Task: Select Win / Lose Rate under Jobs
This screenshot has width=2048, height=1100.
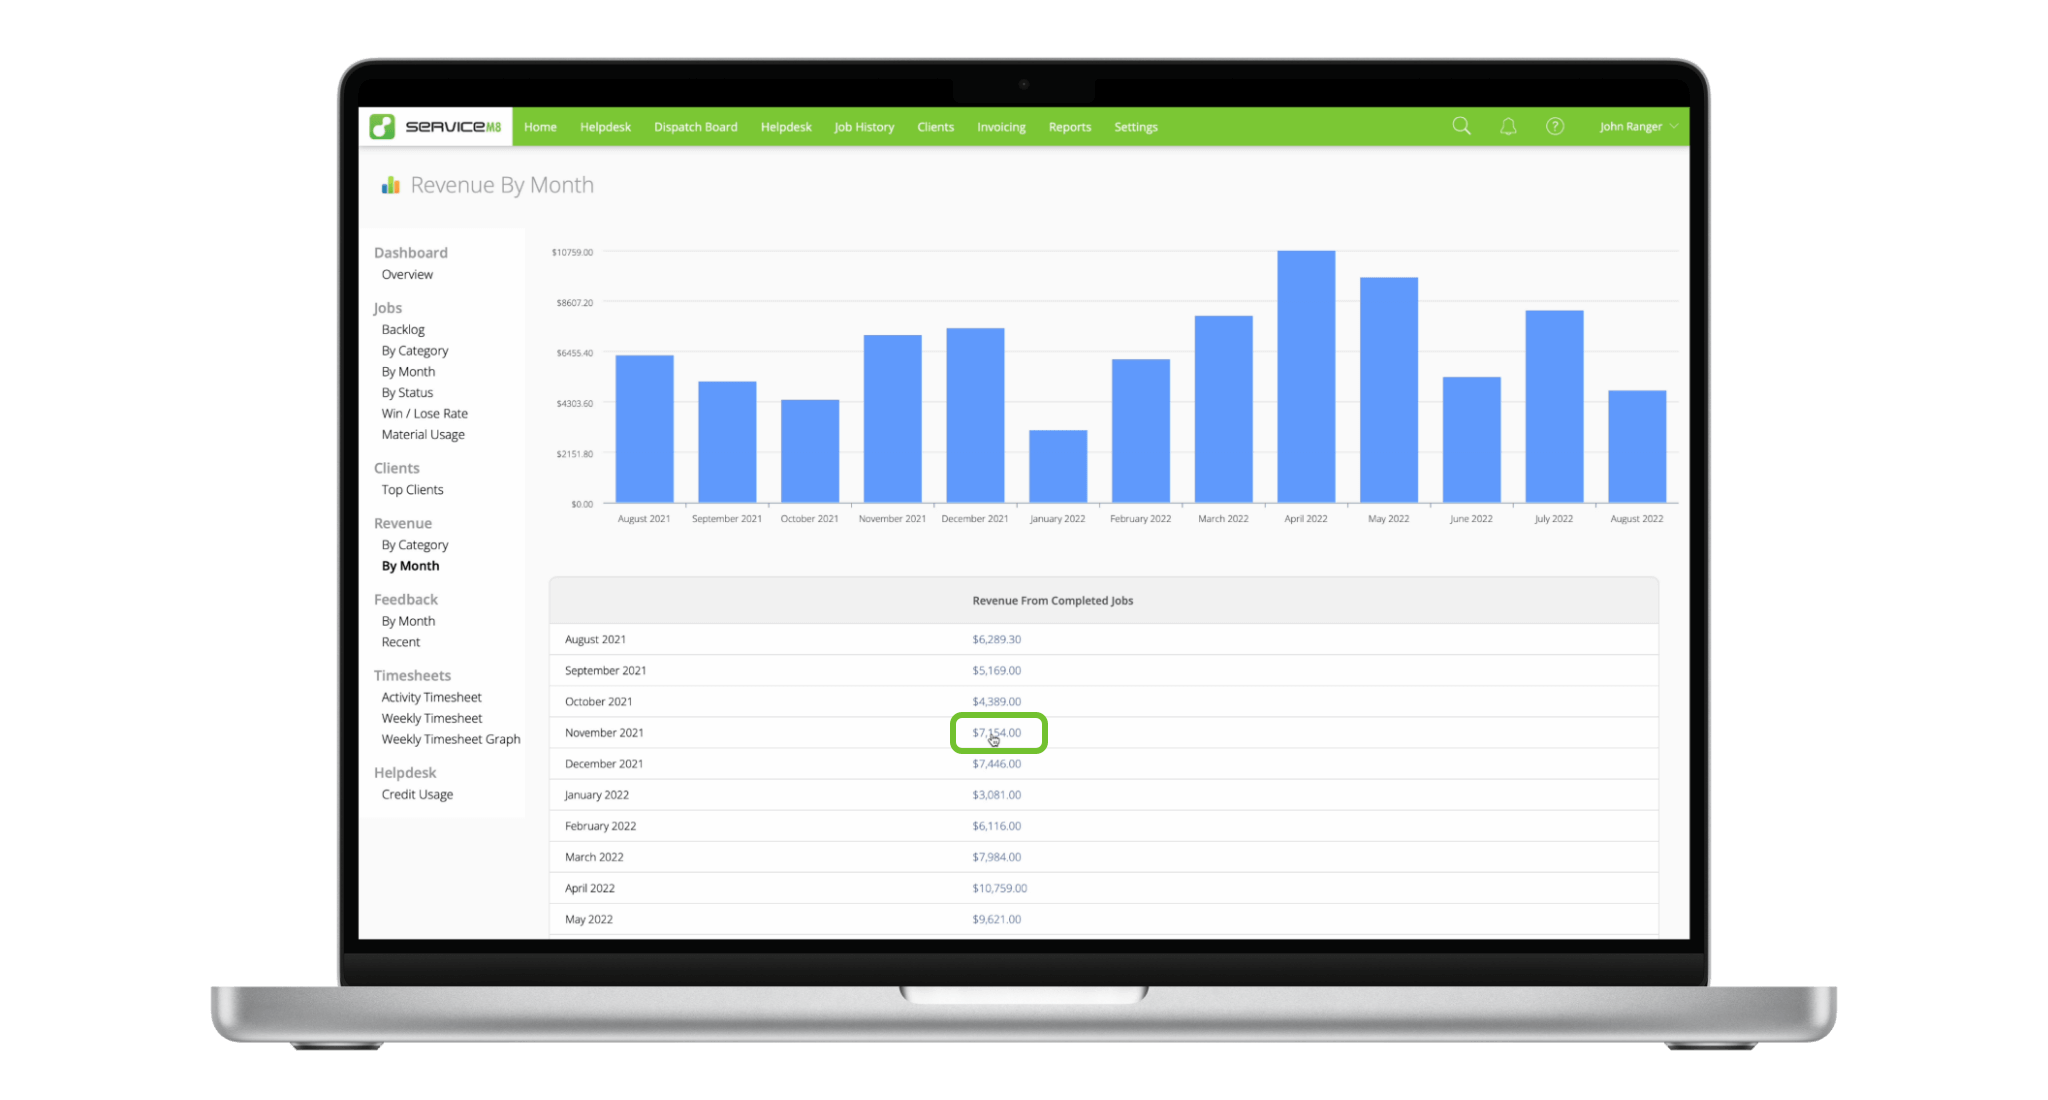Action: (424, 415)
